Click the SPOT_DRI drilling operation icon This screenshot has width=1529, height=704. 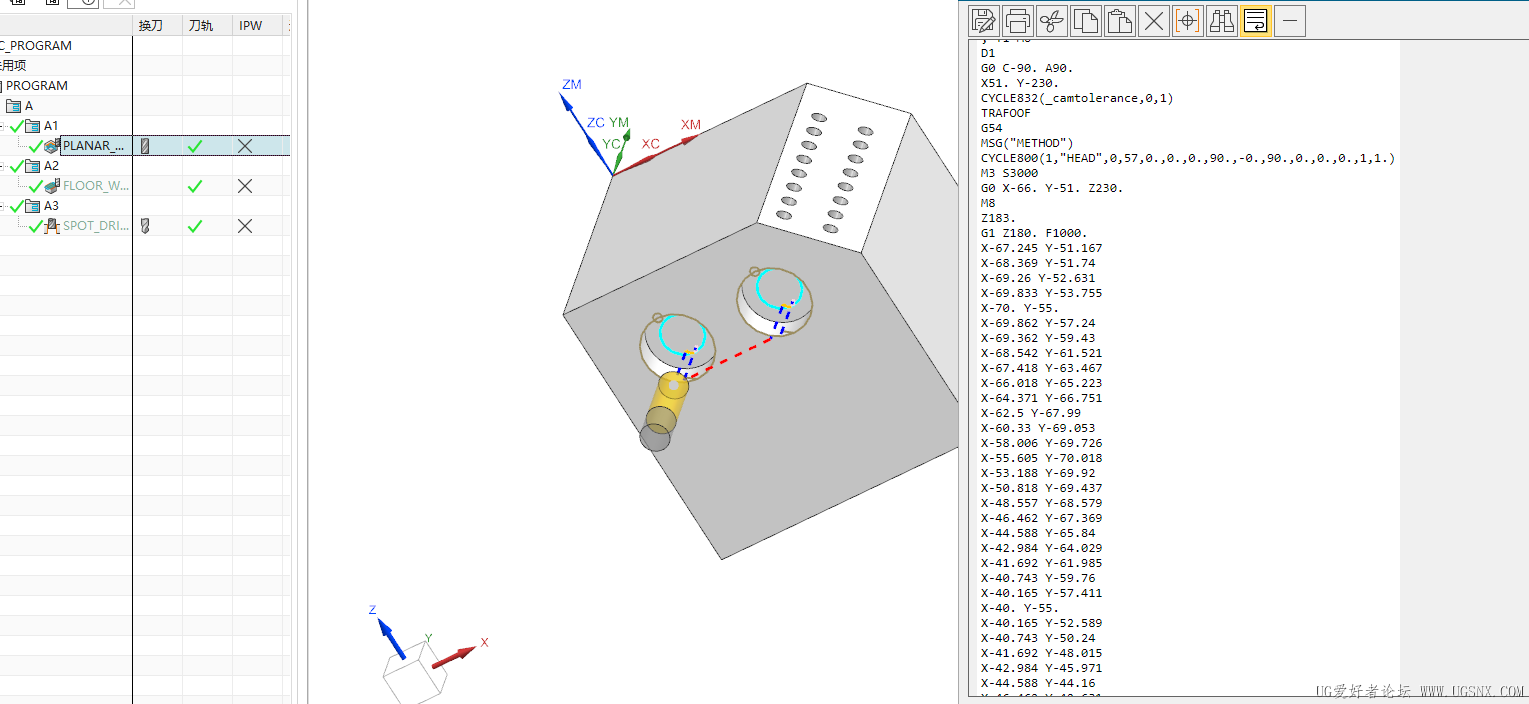(53, 226)
